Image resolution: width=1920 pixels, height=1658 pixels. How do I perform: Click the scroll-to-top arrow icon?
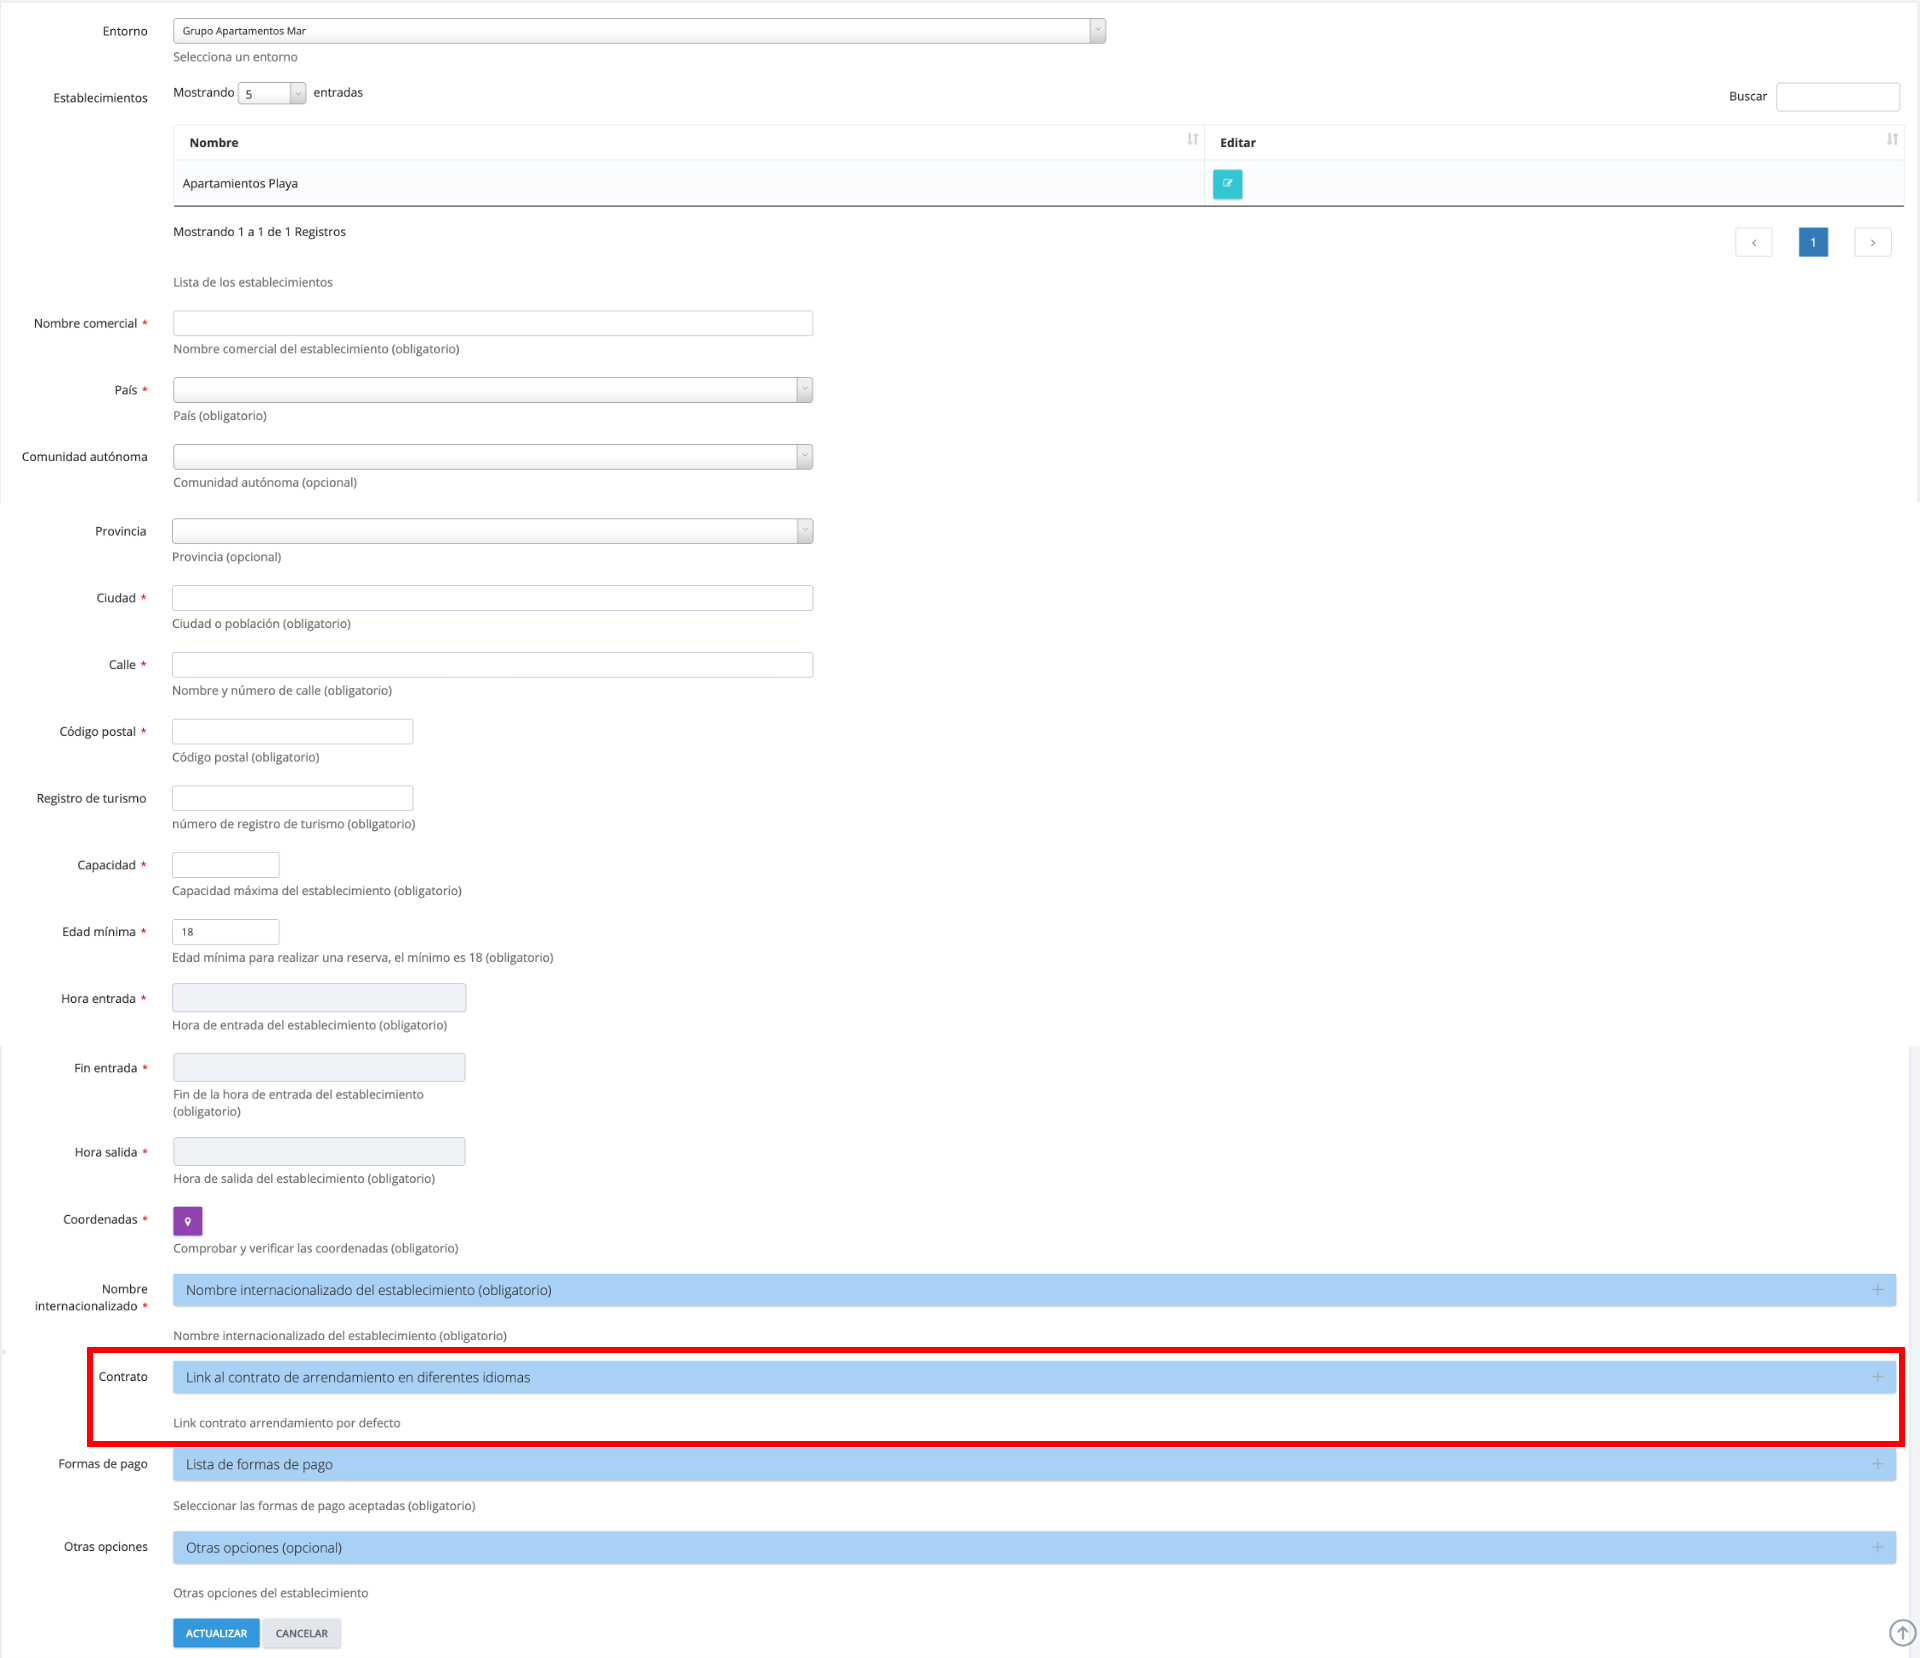point(1901,1633)
